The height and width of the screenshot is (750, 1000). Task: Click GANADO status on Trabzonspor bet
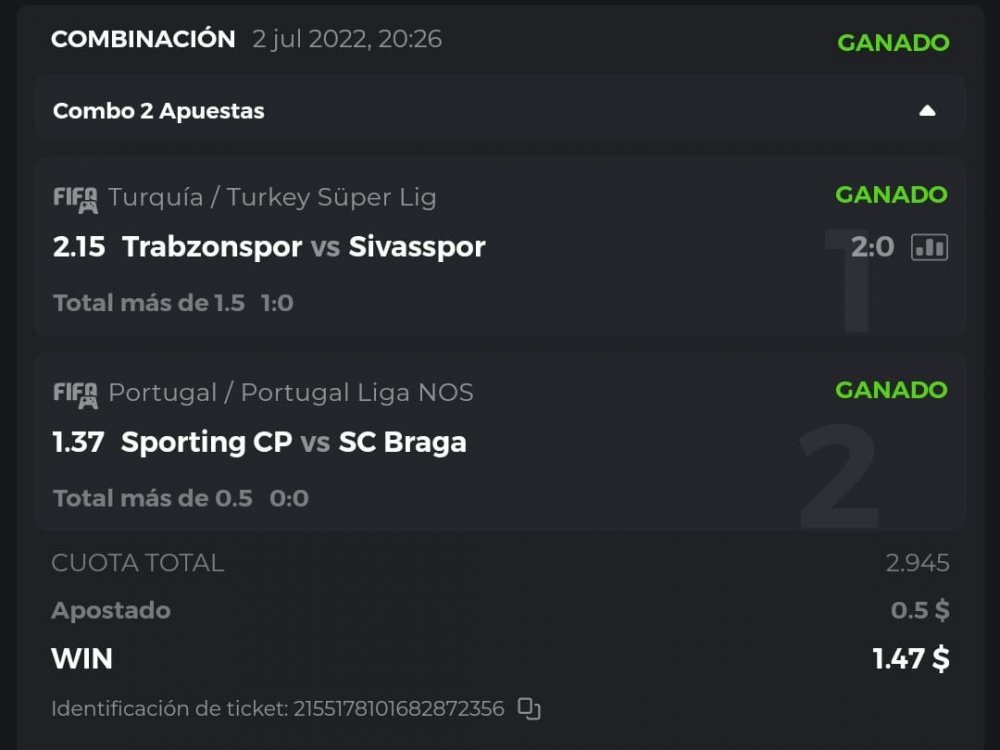click(x=891, y=195)
